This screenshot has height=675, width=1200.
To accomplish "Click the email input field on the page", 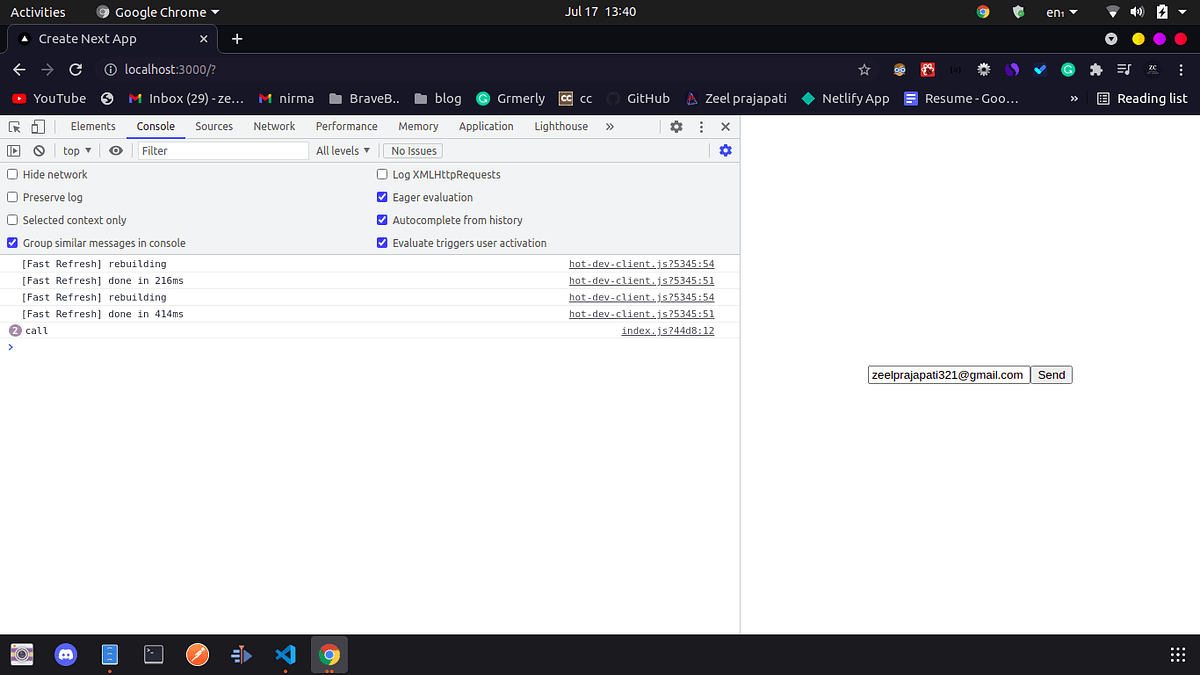I will pos(949,375).
